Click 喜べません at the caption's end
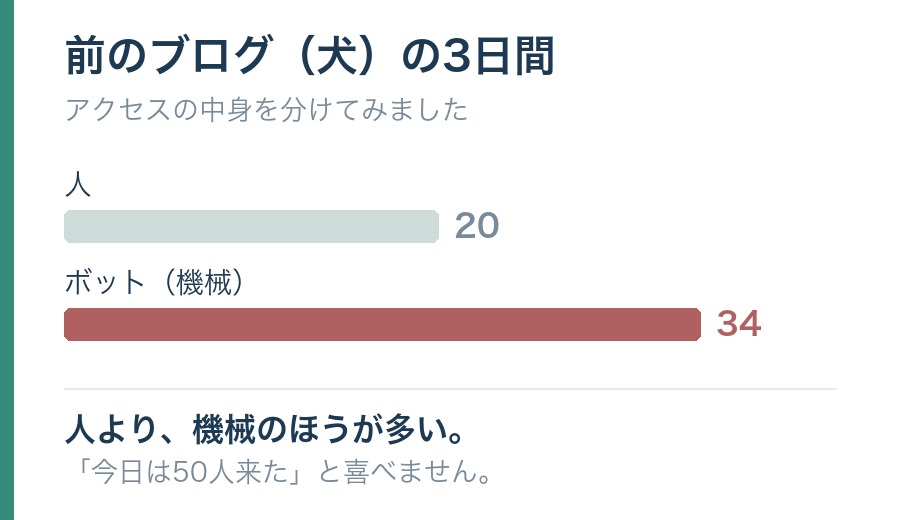 click(410, 472)
